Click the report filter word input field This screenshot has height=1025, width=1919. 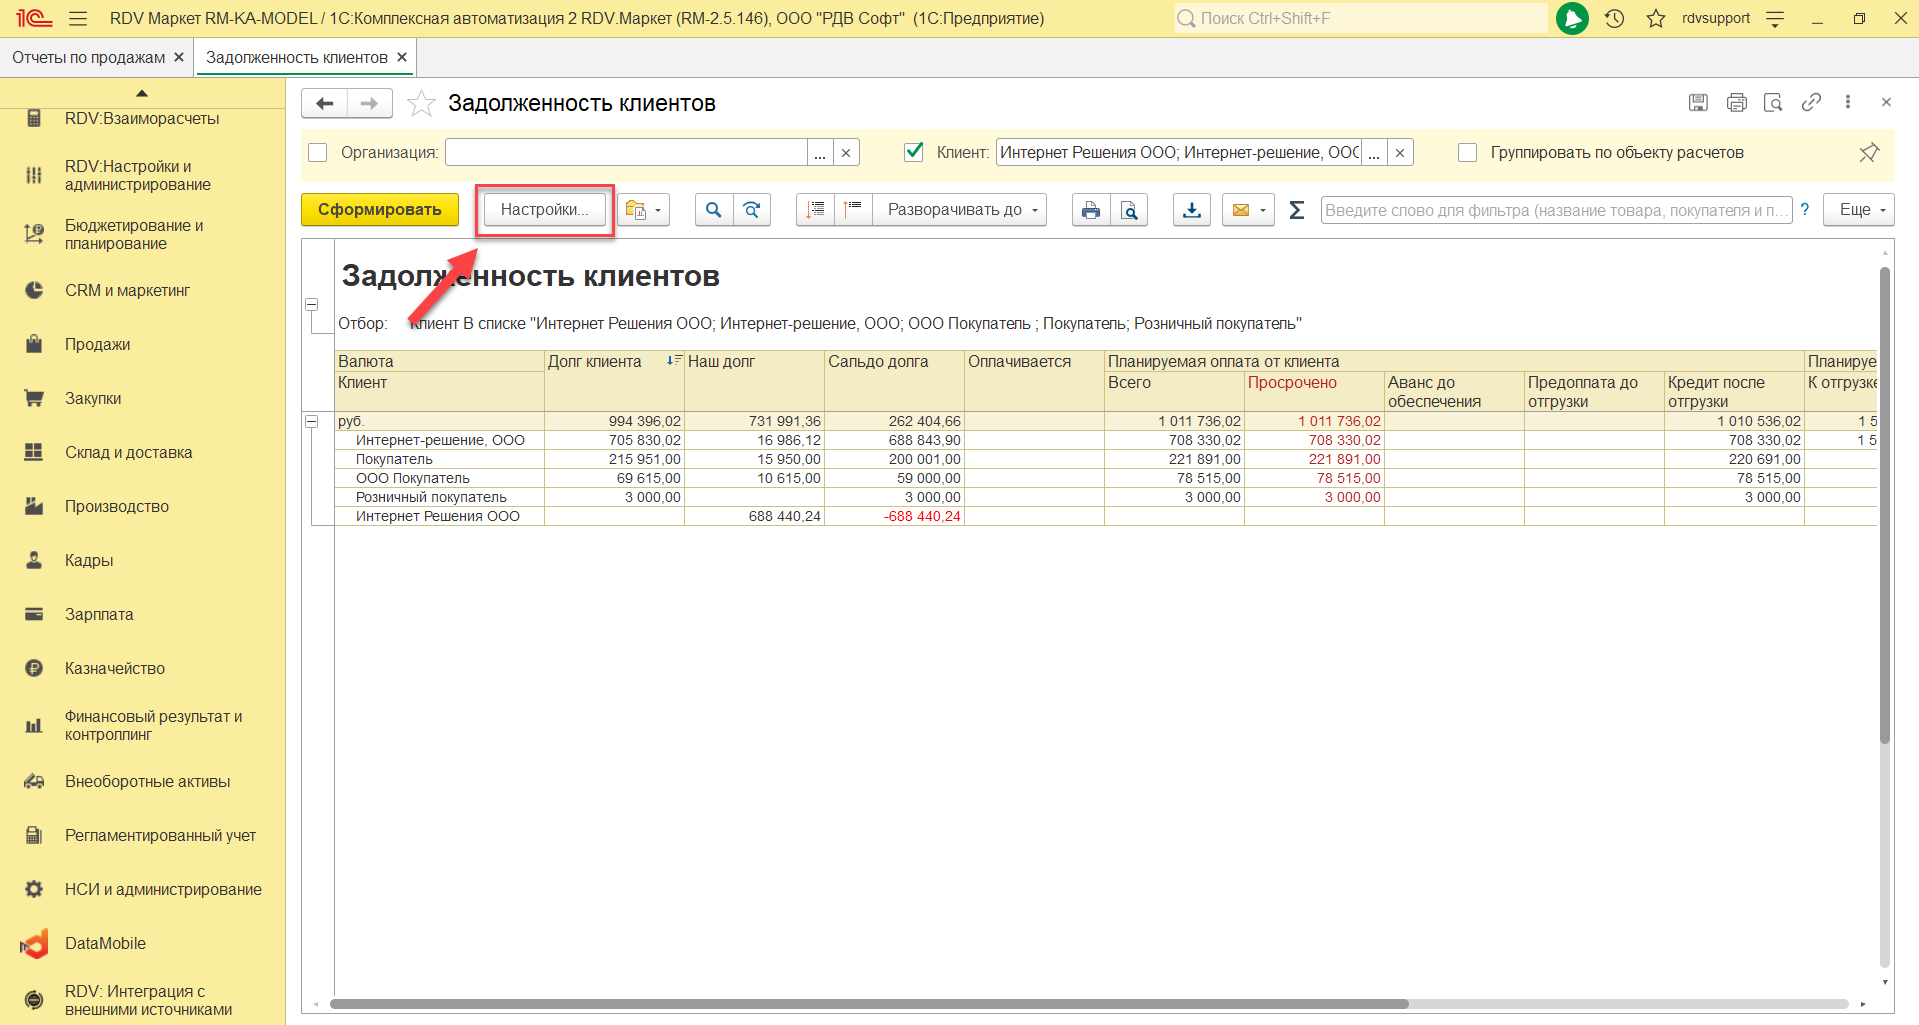point(1555,210)
